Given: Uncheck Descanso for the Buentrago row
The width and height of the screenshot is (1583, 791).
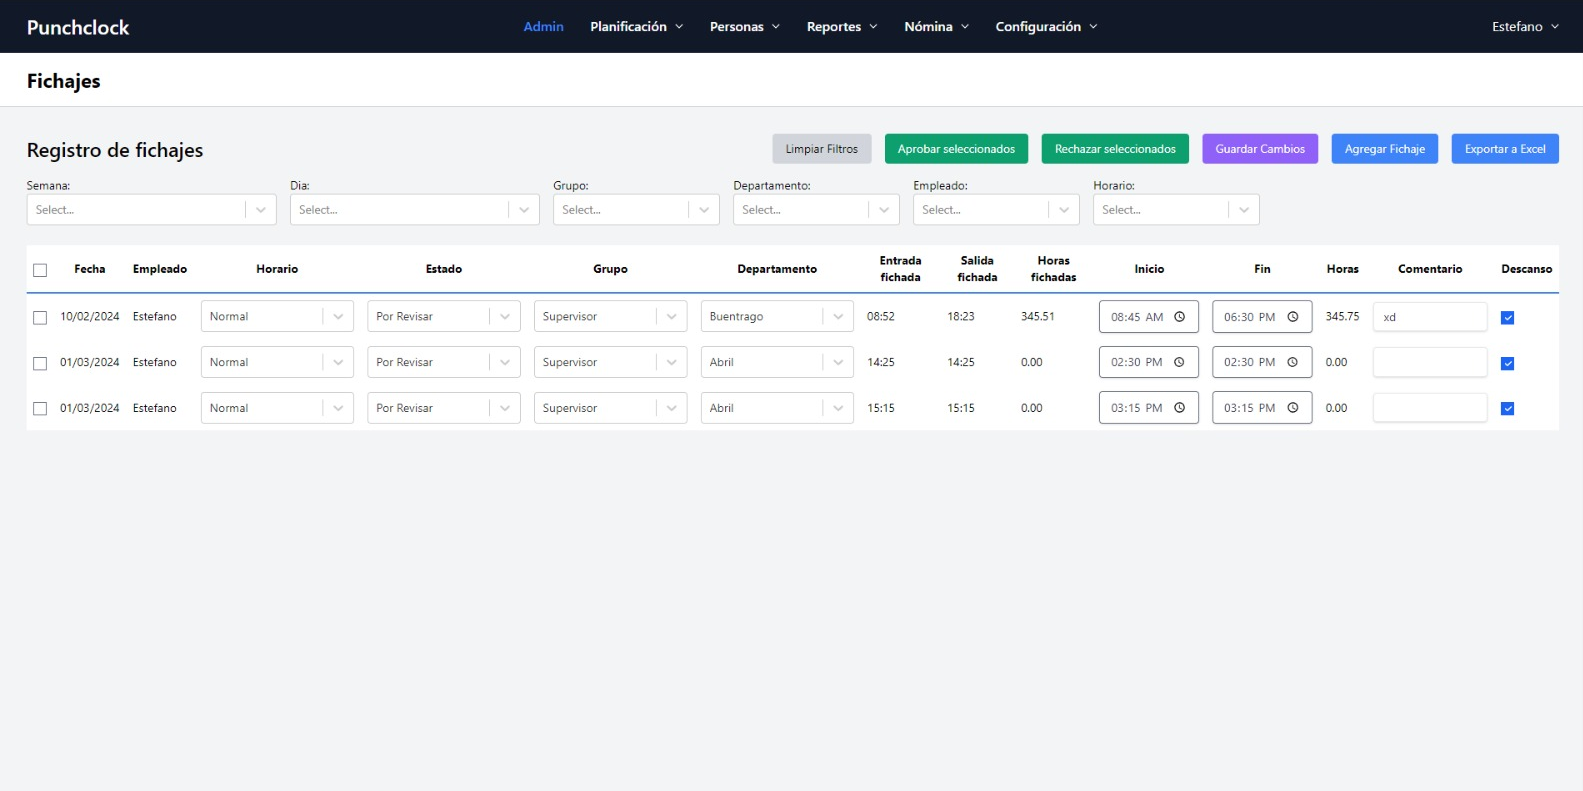Looking at the screenshot, I should 1507,318.
